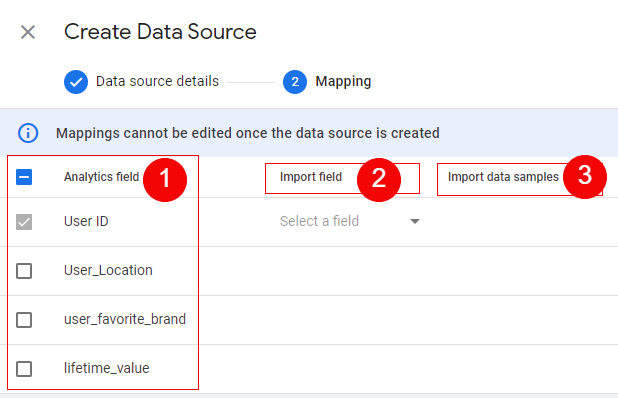The image size is (618, 398).
Task: Go back to Data source details step
Action: pos(157,81)
